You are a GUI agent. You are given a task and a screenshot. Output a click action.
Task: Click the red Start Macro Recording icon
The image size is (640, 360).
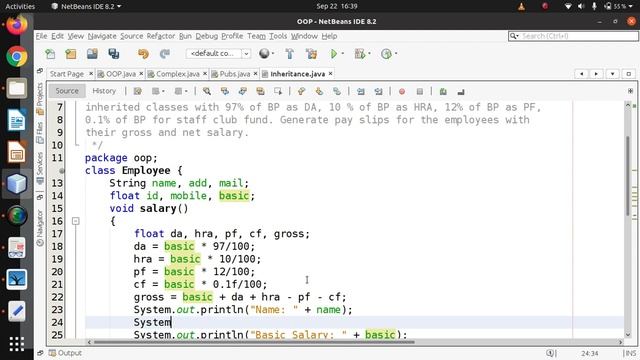(402, 91)
